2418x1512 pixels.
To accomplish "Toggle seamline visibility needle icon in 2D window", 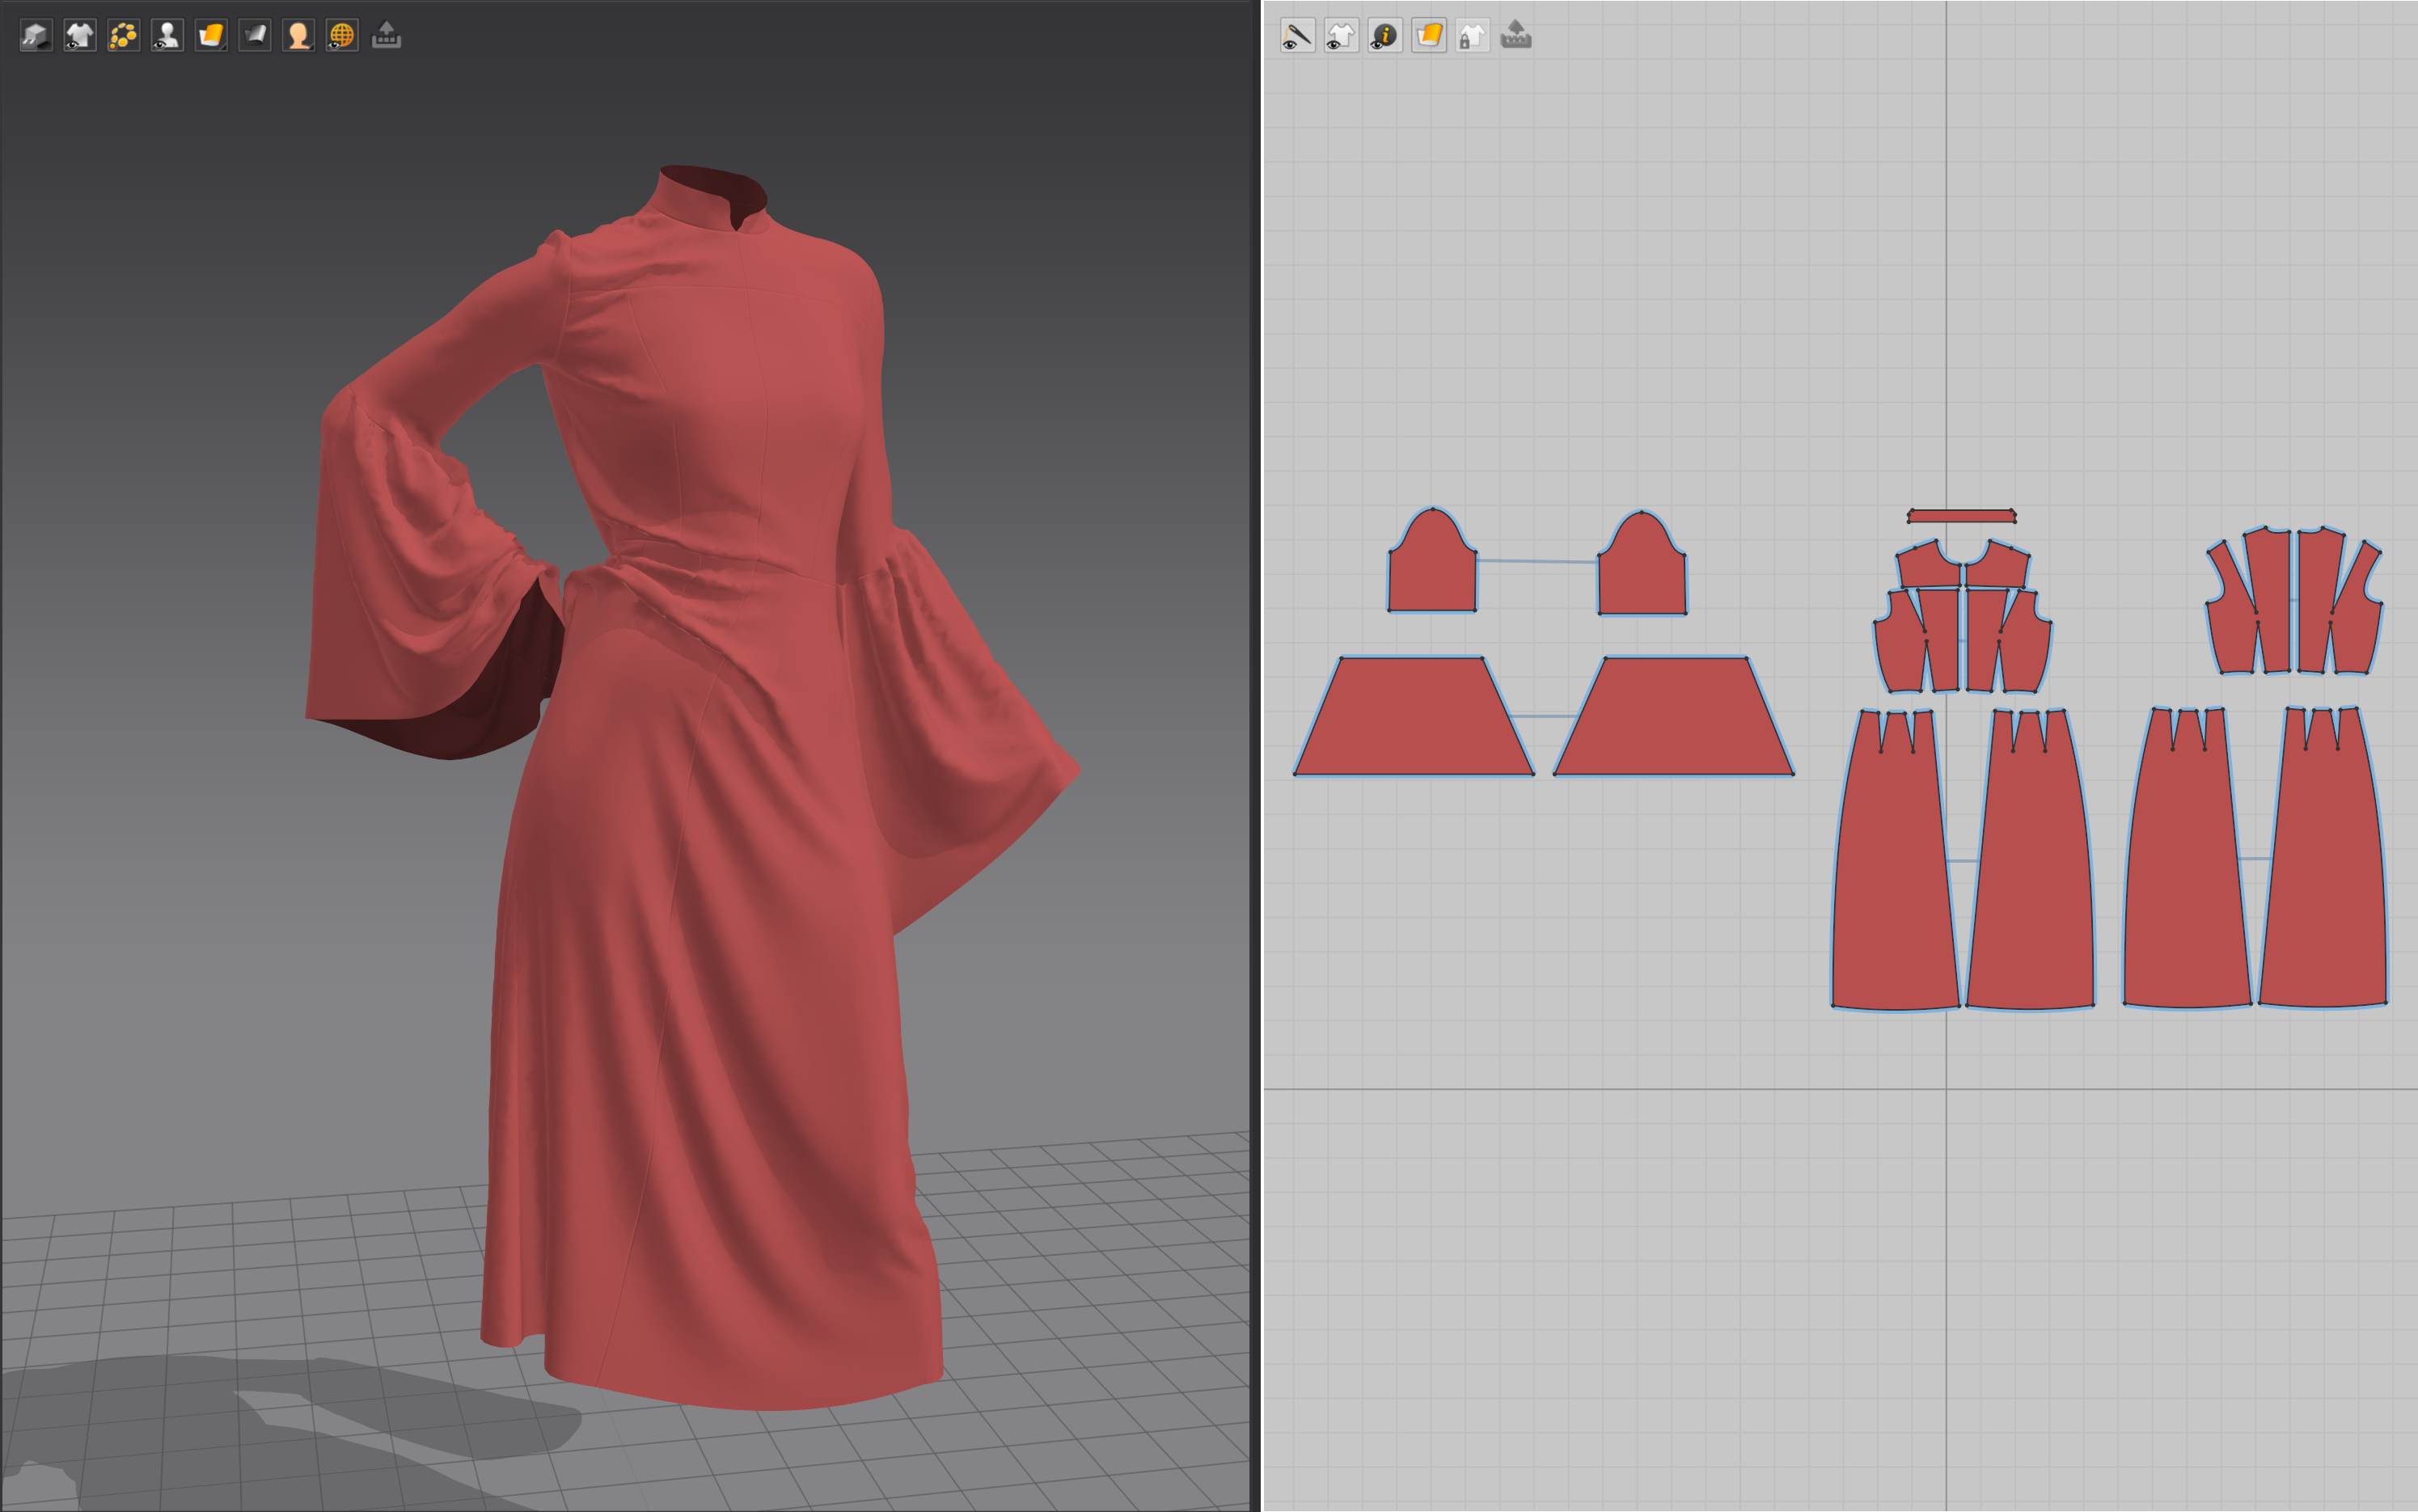I will [1297, 36].
